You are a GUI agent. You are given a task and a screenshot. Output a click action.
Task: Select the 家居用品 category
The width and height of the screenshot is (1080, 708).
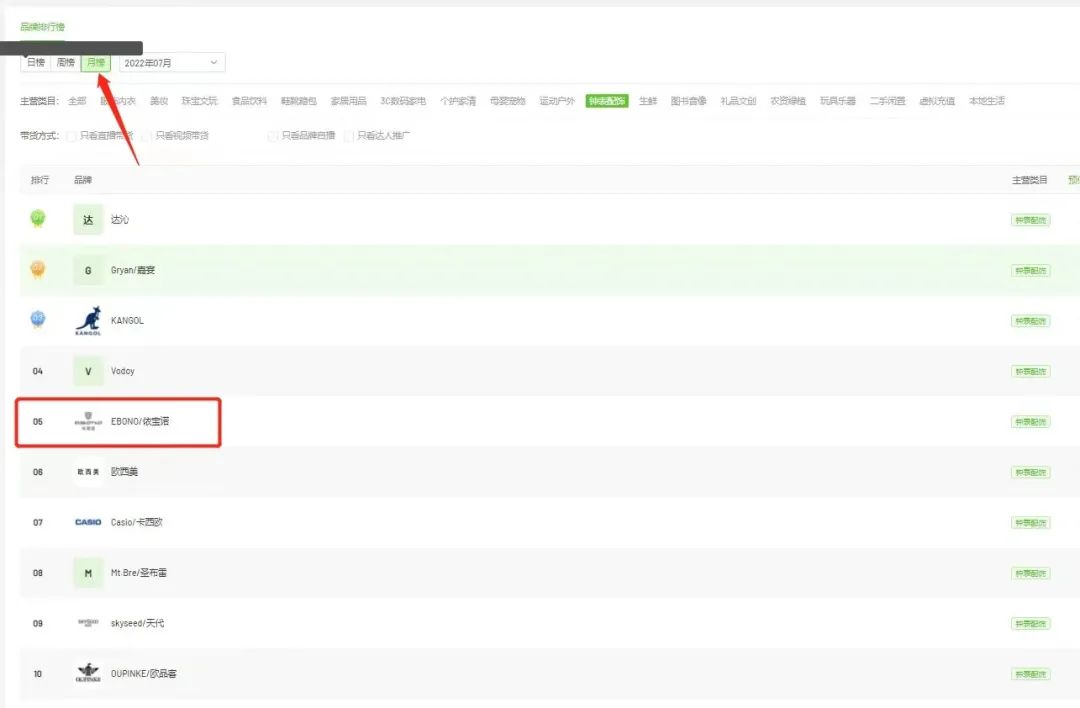pos(349,101)
